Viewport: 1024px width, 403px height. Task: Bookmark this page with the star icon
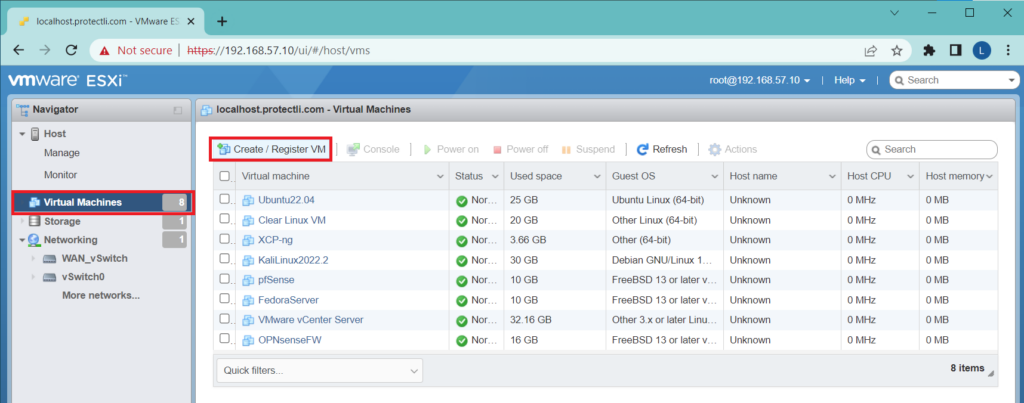point(897,50)
